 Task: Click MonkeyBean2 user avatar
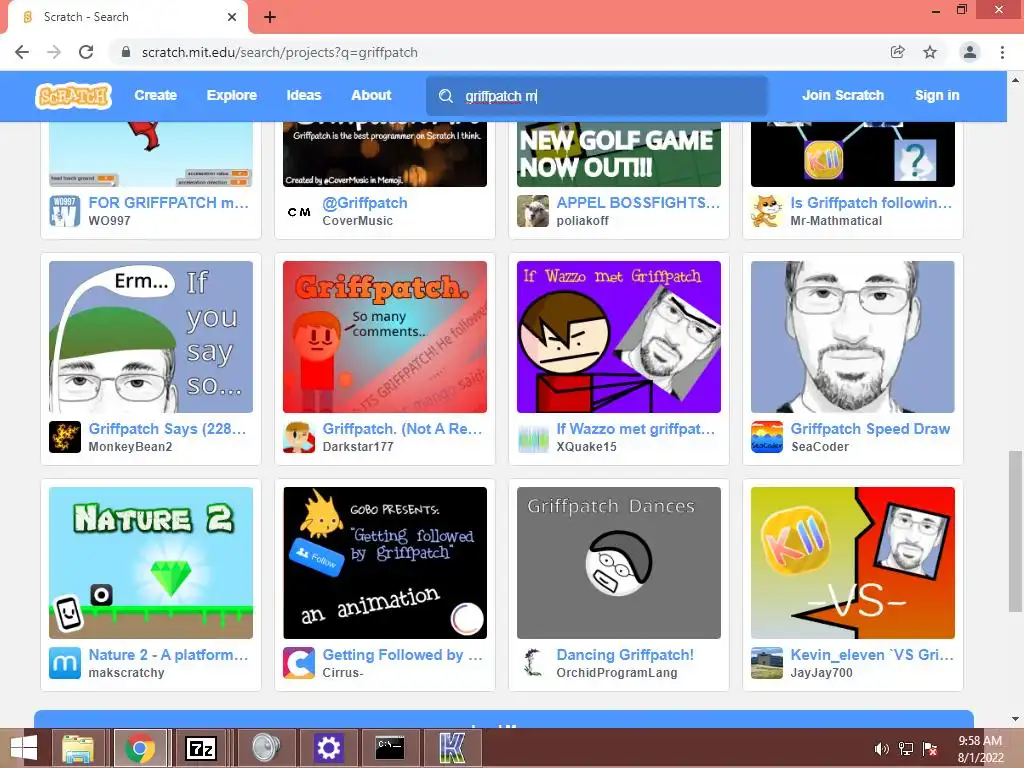pos(65,437)
